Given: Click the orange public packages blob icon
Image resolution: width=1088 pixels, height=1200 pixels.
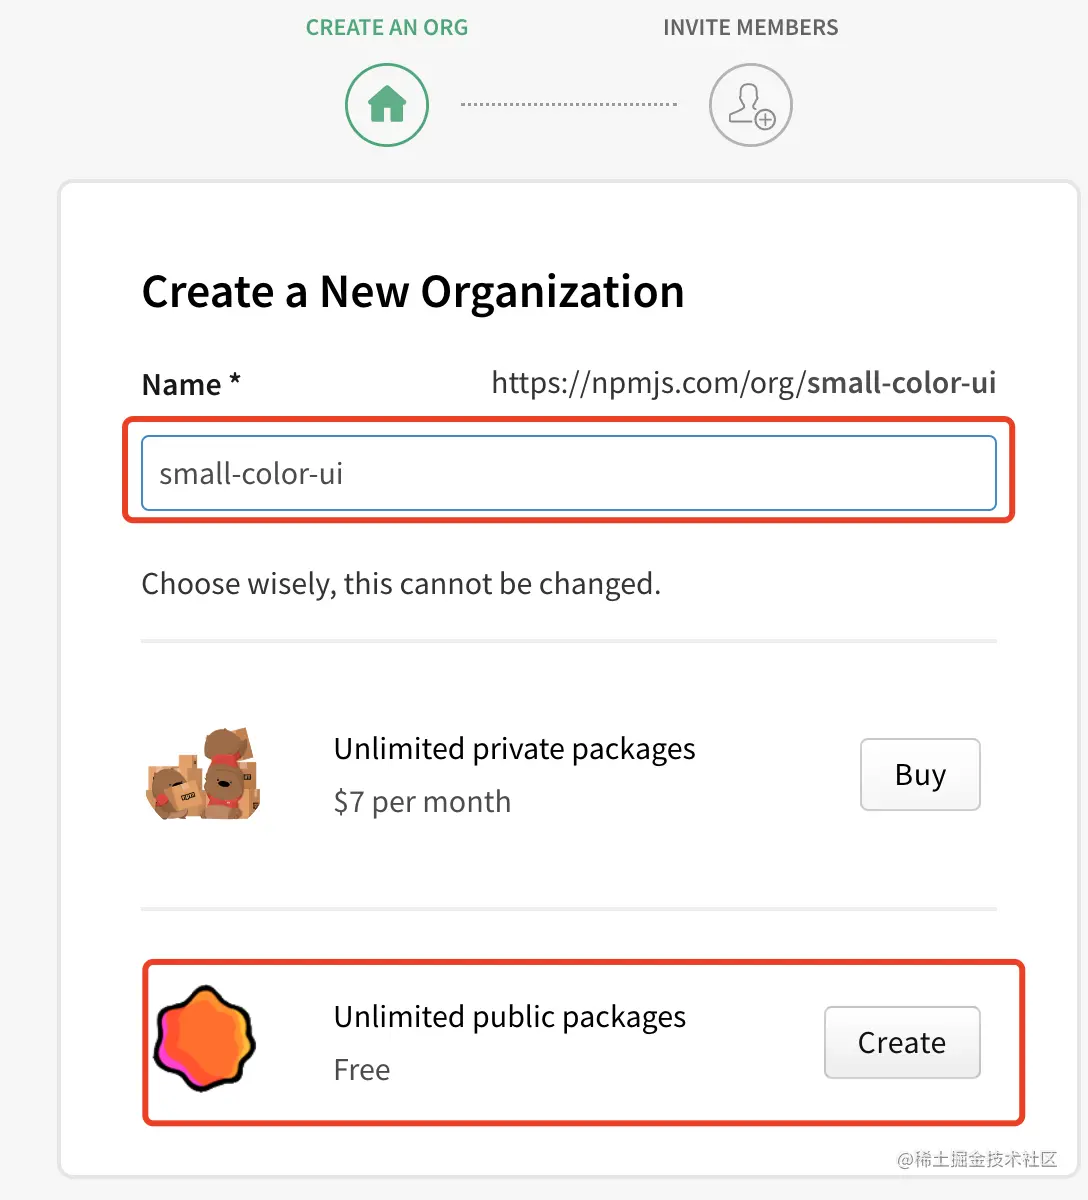Looking at the screenshot, I should pyautogui.click(x=205, y=1040).
